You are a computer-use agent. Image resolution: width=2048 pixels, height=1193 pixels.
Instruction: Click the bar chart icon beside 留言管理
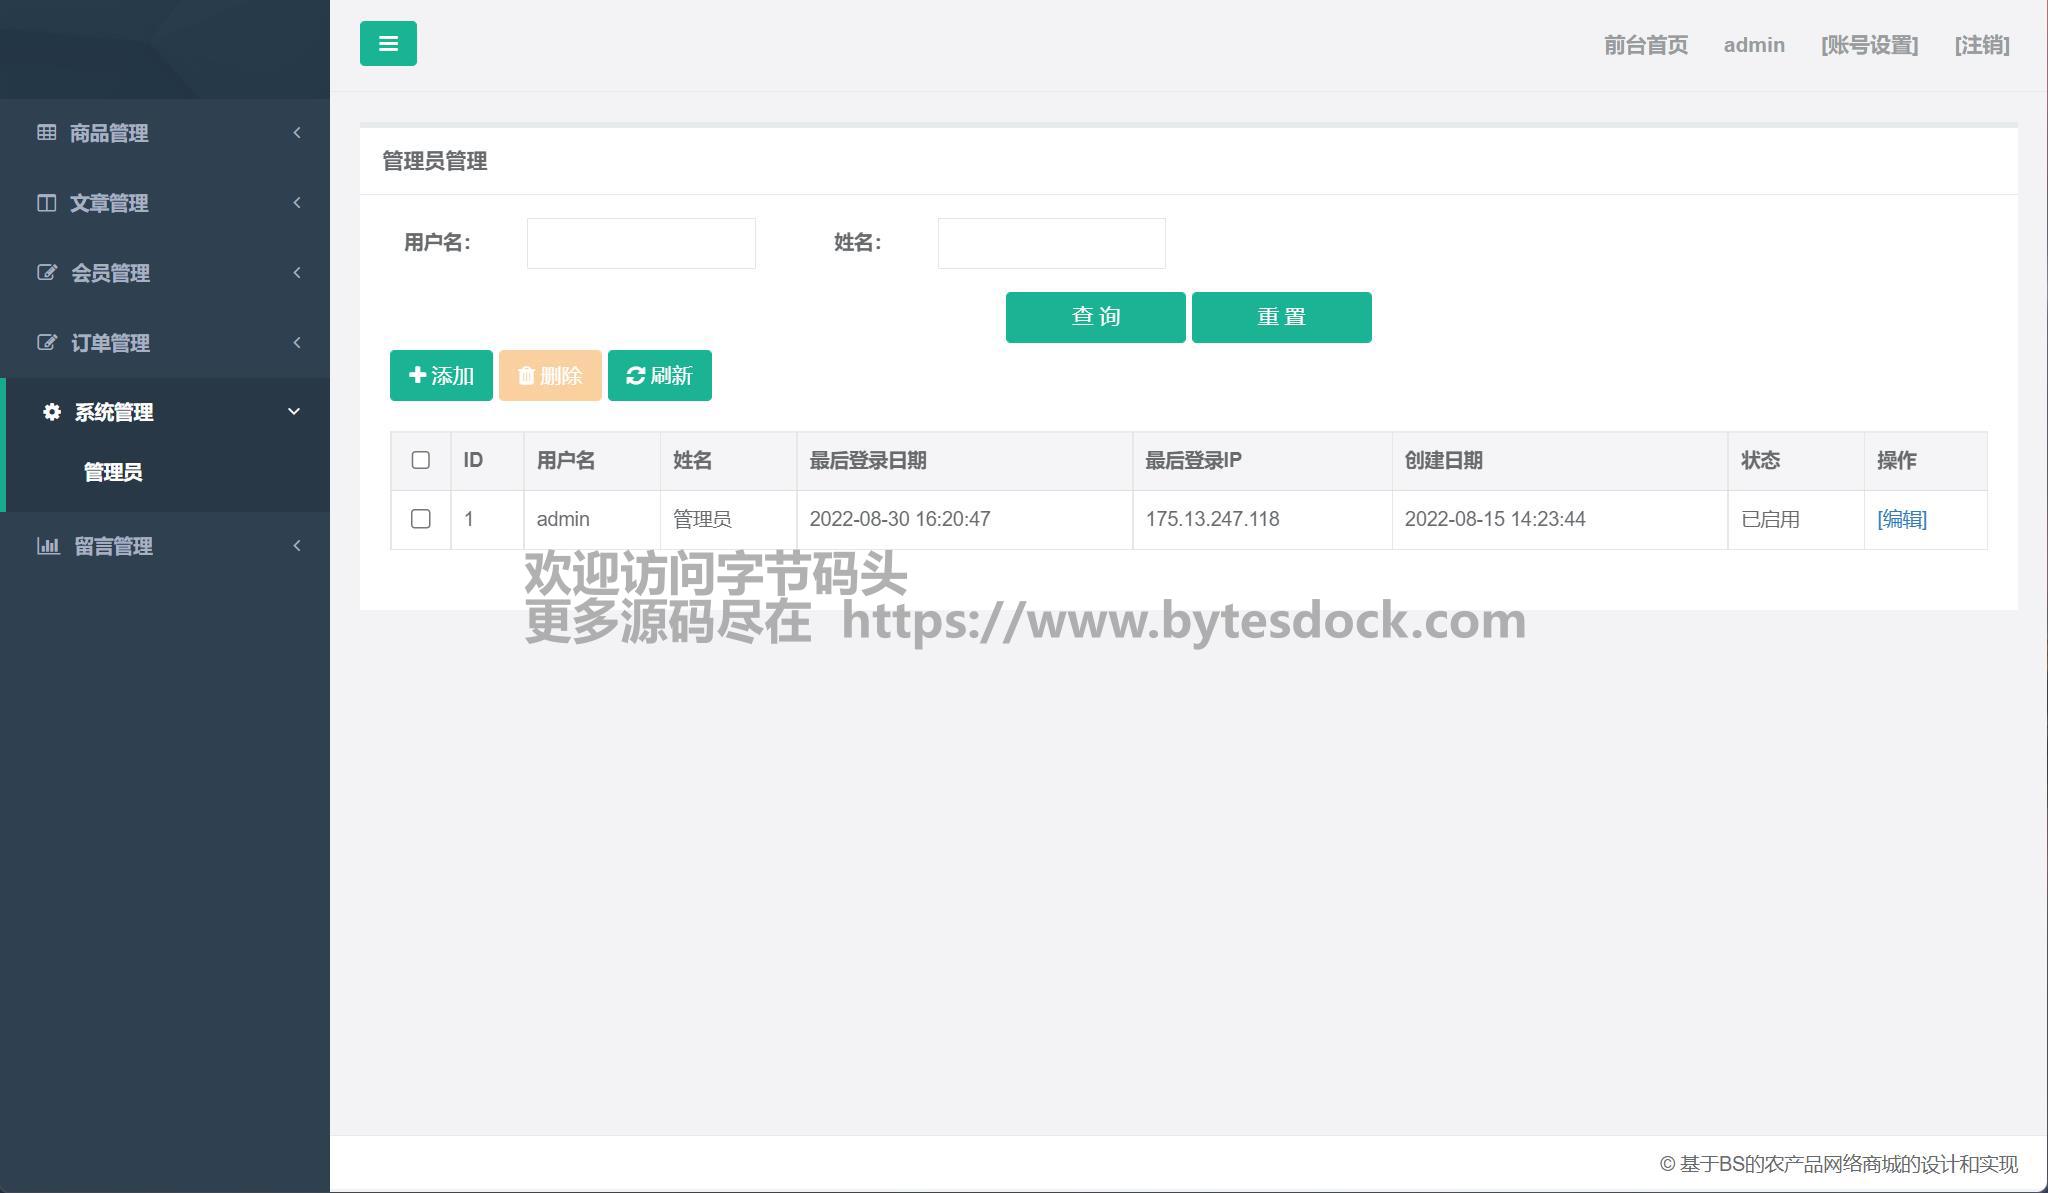[x=48, y=546]
